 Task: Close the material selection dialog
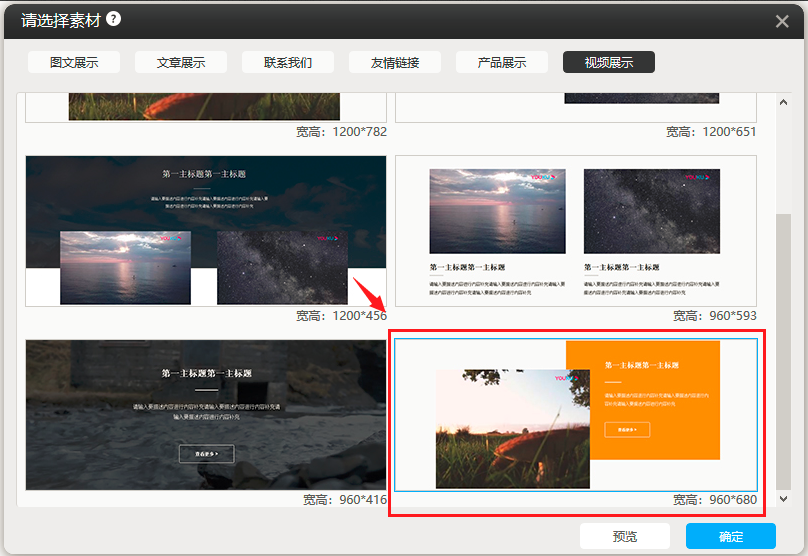click(x=782, y=21)
